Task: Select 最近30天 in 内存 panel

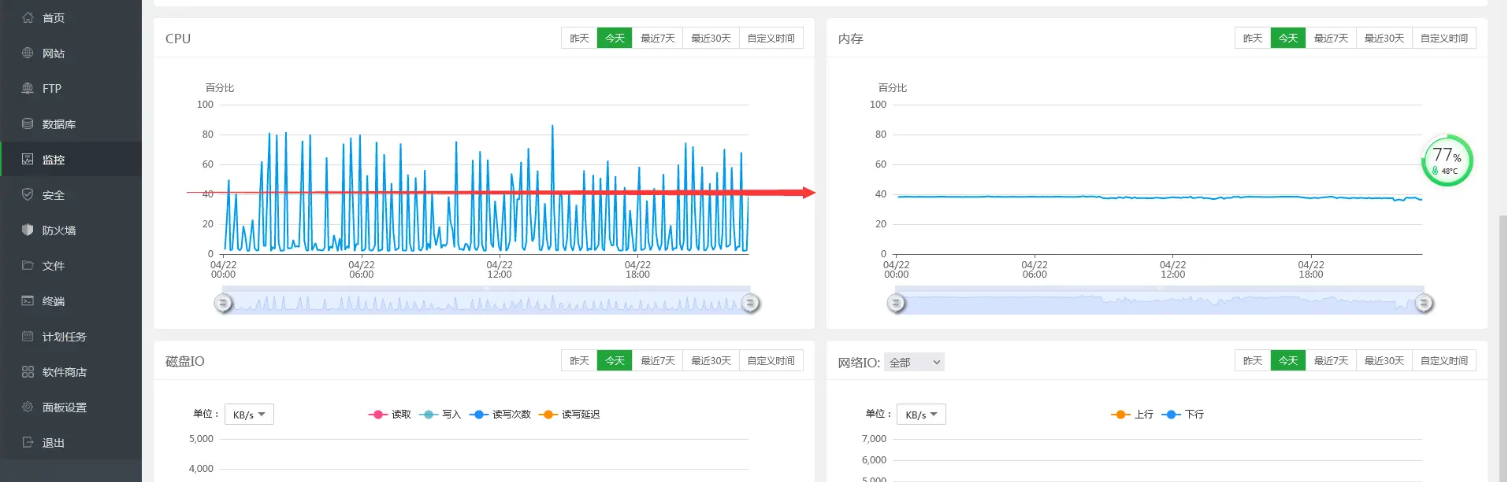Action: coord(1384,38)
